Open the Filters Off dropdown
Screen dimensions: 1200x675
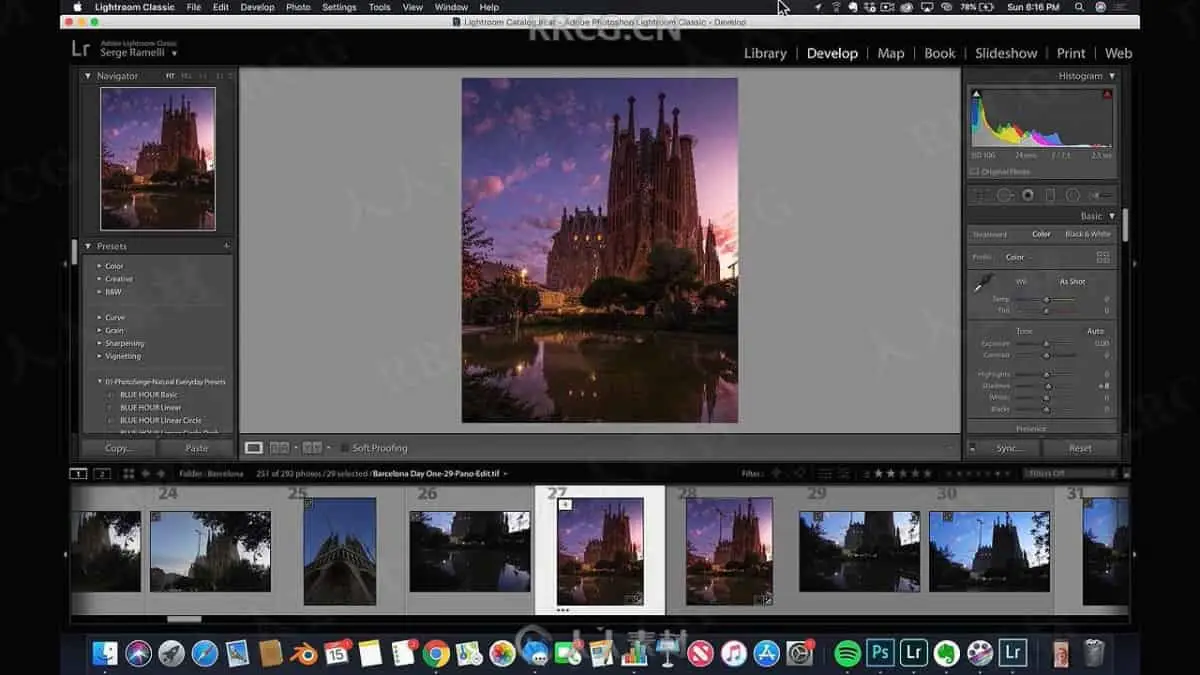pos(1069,473)
